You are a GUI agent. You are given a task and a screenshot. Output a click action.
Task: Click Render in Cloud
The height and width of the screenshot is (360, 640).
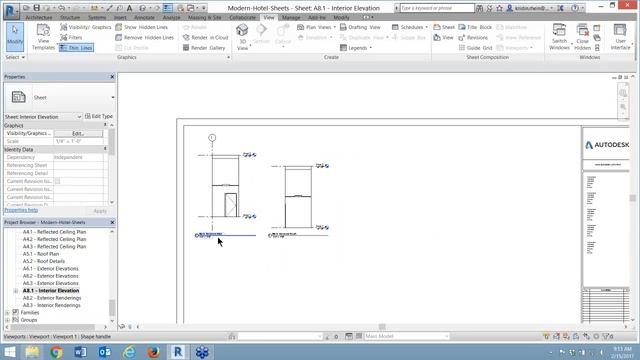[x=205, y=38]
